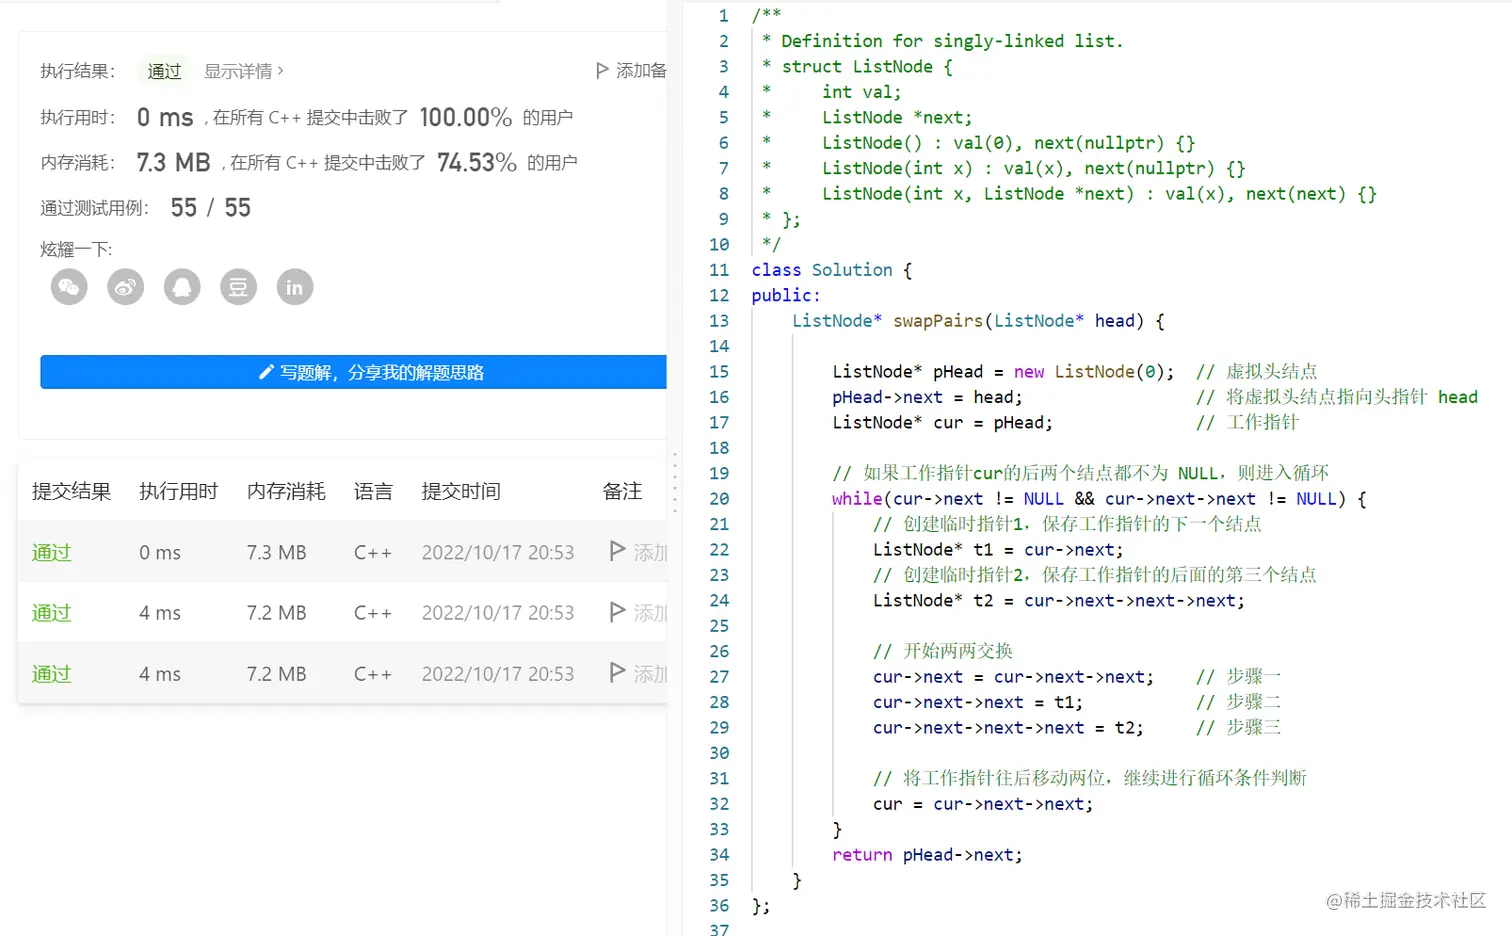Click 'ListNode* t1 = cur->next;' line
This screenshot has height=936, width=1512.
point(998,550)
